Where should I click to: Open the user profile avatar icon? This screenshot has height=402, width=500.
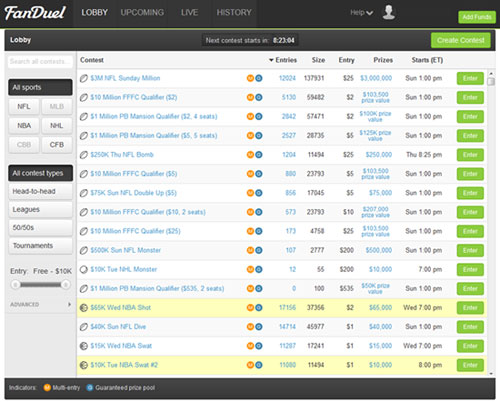coord(389,12)
